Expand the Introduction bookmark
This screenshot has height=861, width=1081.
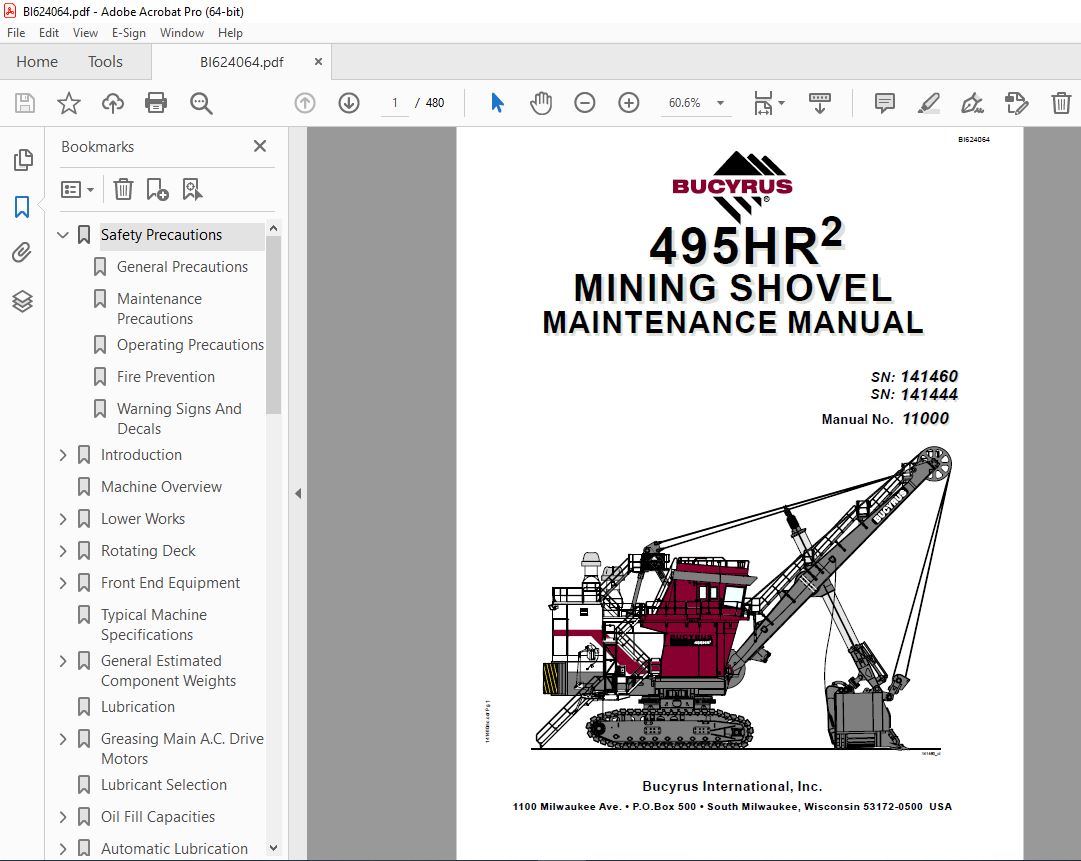pos(63,455)
